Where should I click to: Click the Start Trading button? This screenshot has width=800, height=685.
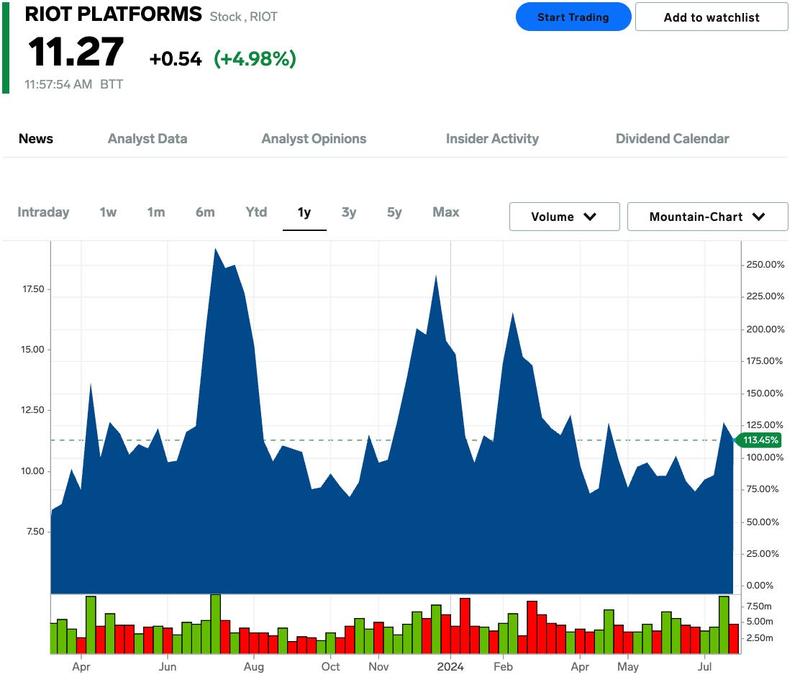pos(573,17)
